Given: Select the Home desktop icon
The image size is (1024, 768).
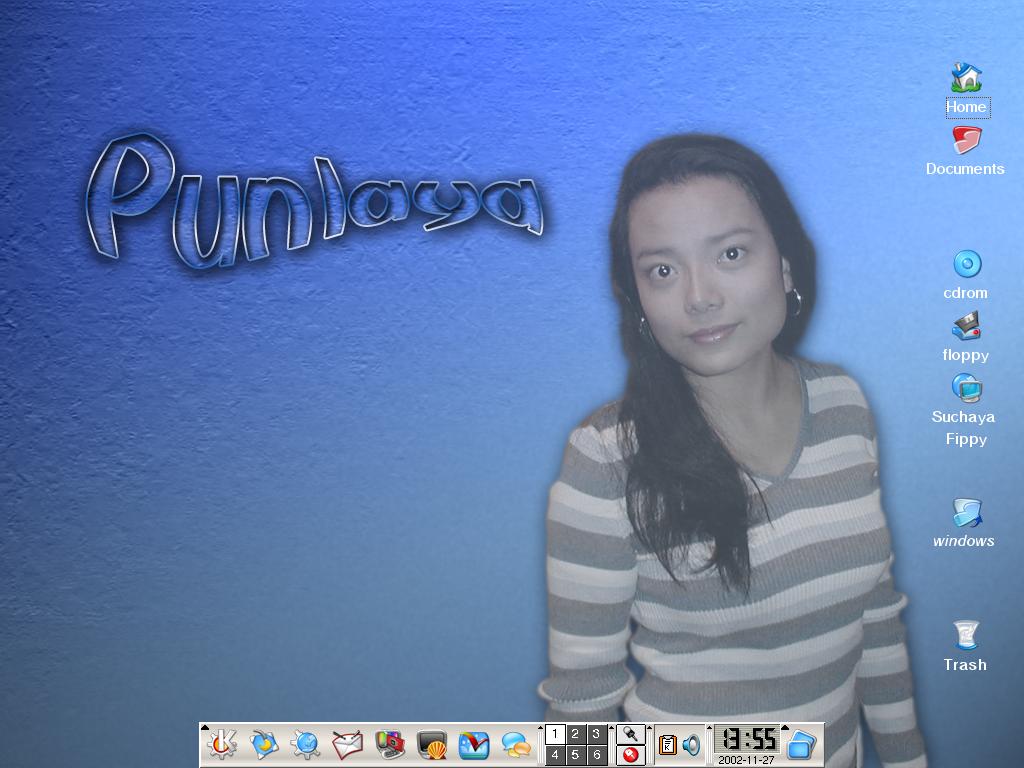Looking at the screenshot, I should [967, 78].
